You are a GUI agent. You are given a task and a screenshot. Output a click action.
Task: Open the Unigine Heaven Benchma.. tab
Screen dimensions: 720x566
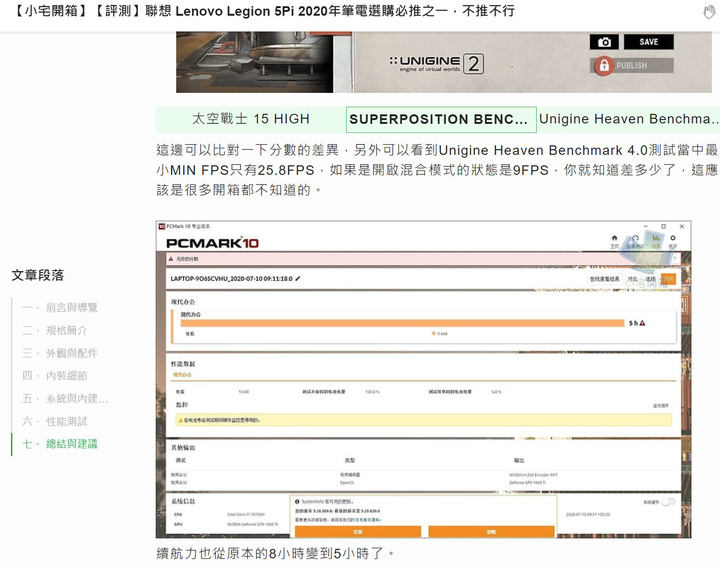pyautogui.click(x=628, y=119)
